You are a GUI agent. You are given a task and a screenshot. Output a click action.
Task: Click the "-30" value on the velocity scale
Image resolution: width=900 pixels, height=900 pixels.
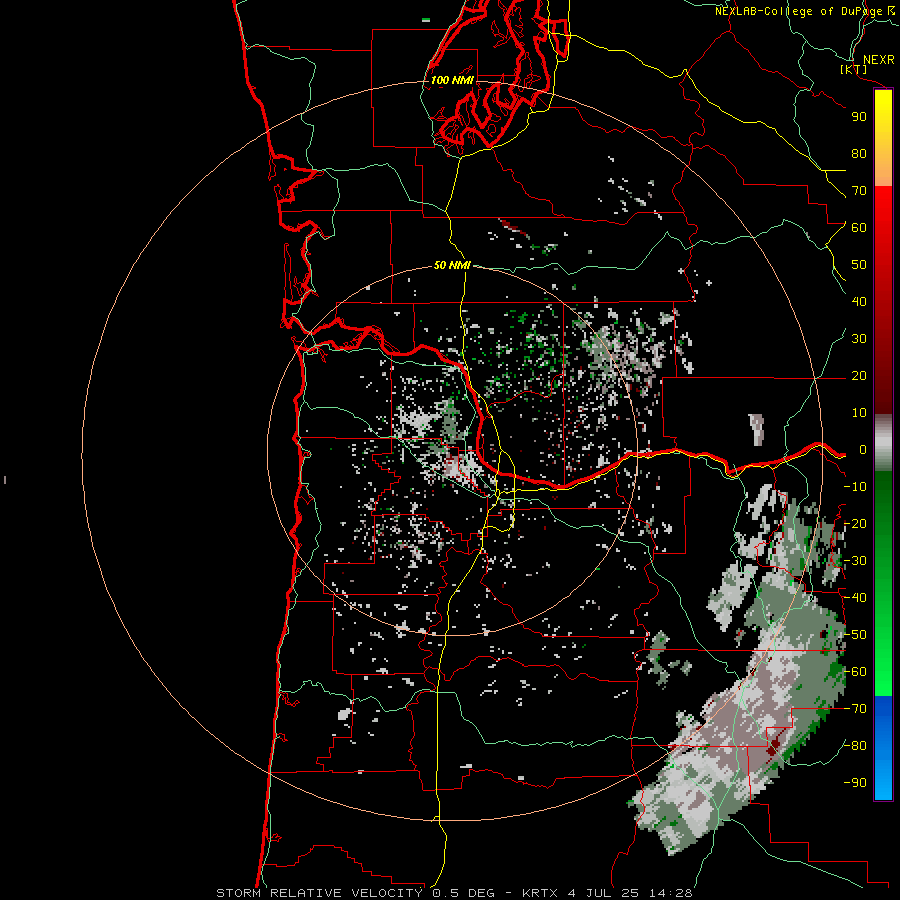[855, 561]
